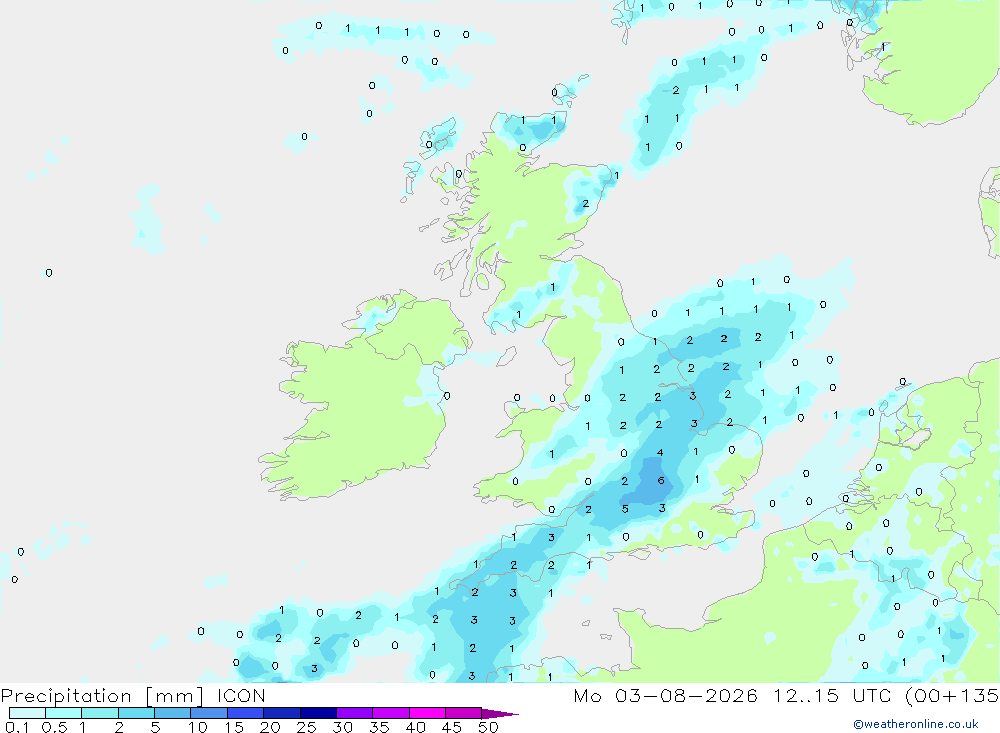Click the 1–2 mm legend color band
This screenshot has width=1000, height=733.
(100, 713)
